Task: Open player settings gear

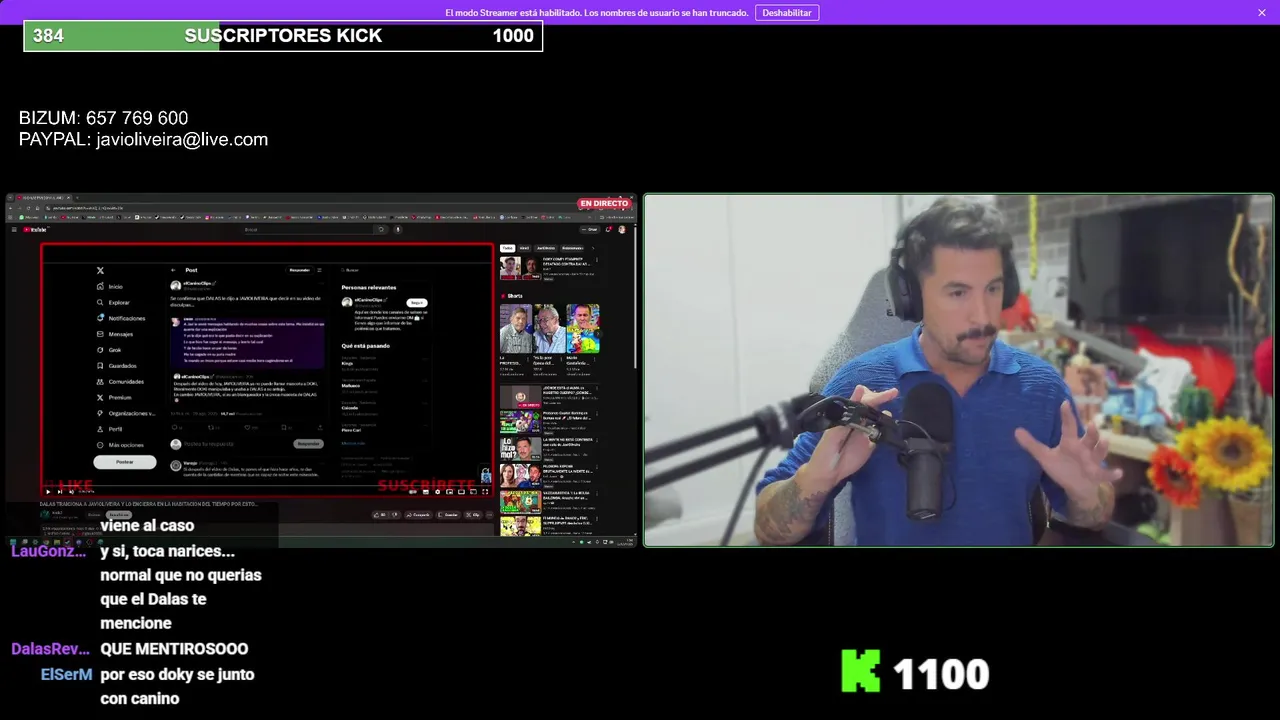Action: tap(437, 491)
